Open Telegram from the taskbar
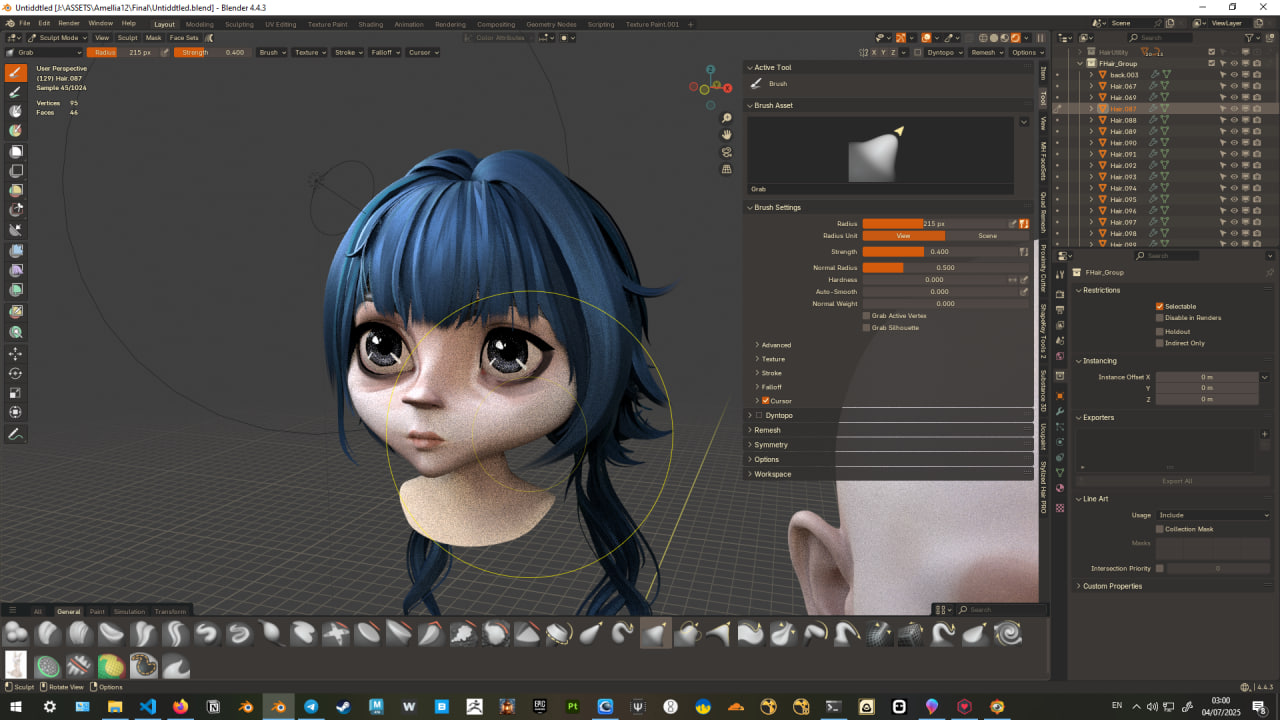Viewport: 1280px width, 720px height. click(311, 706)
